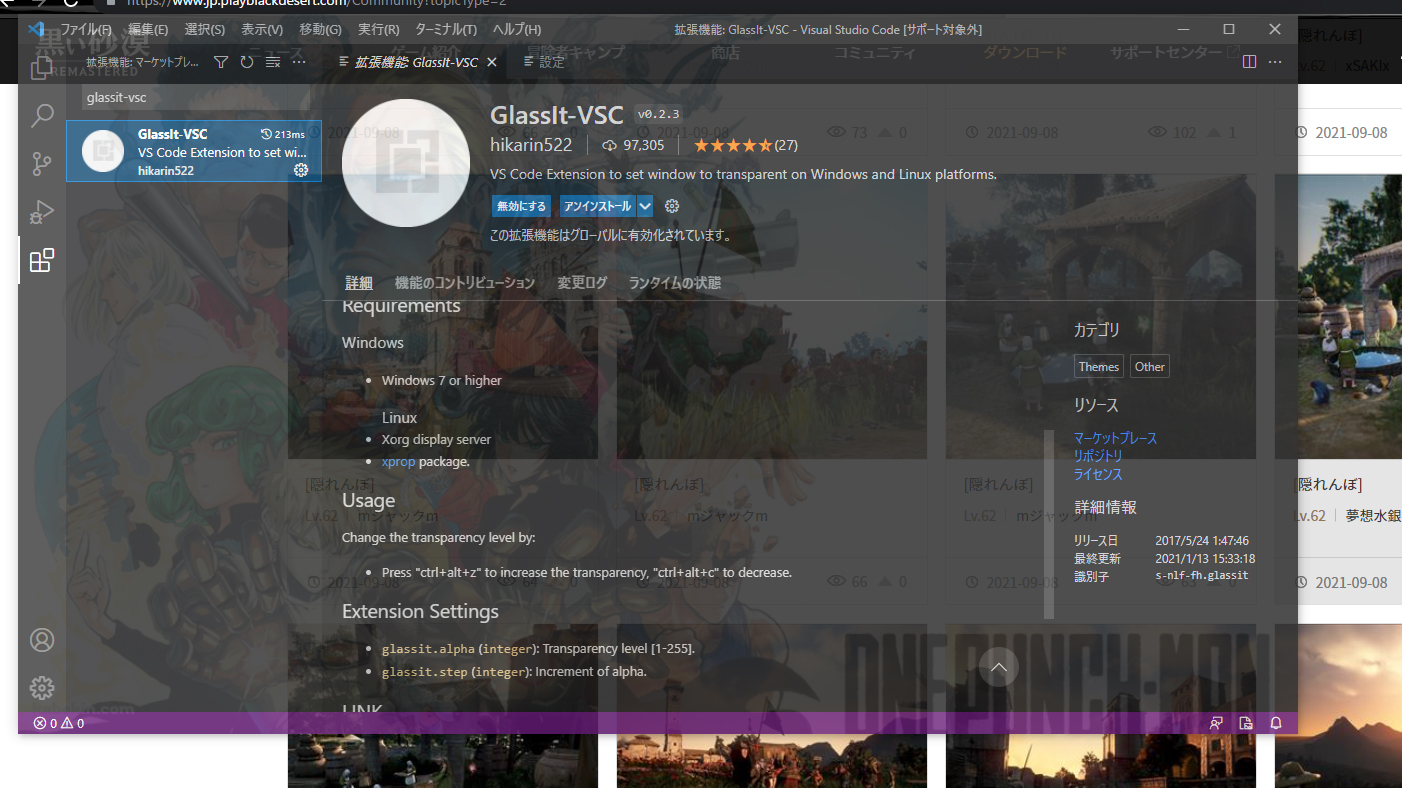Viewport: 1402px width, 788px height.
Task: Open the 実行(R) menu
Action: pos(378,29)
